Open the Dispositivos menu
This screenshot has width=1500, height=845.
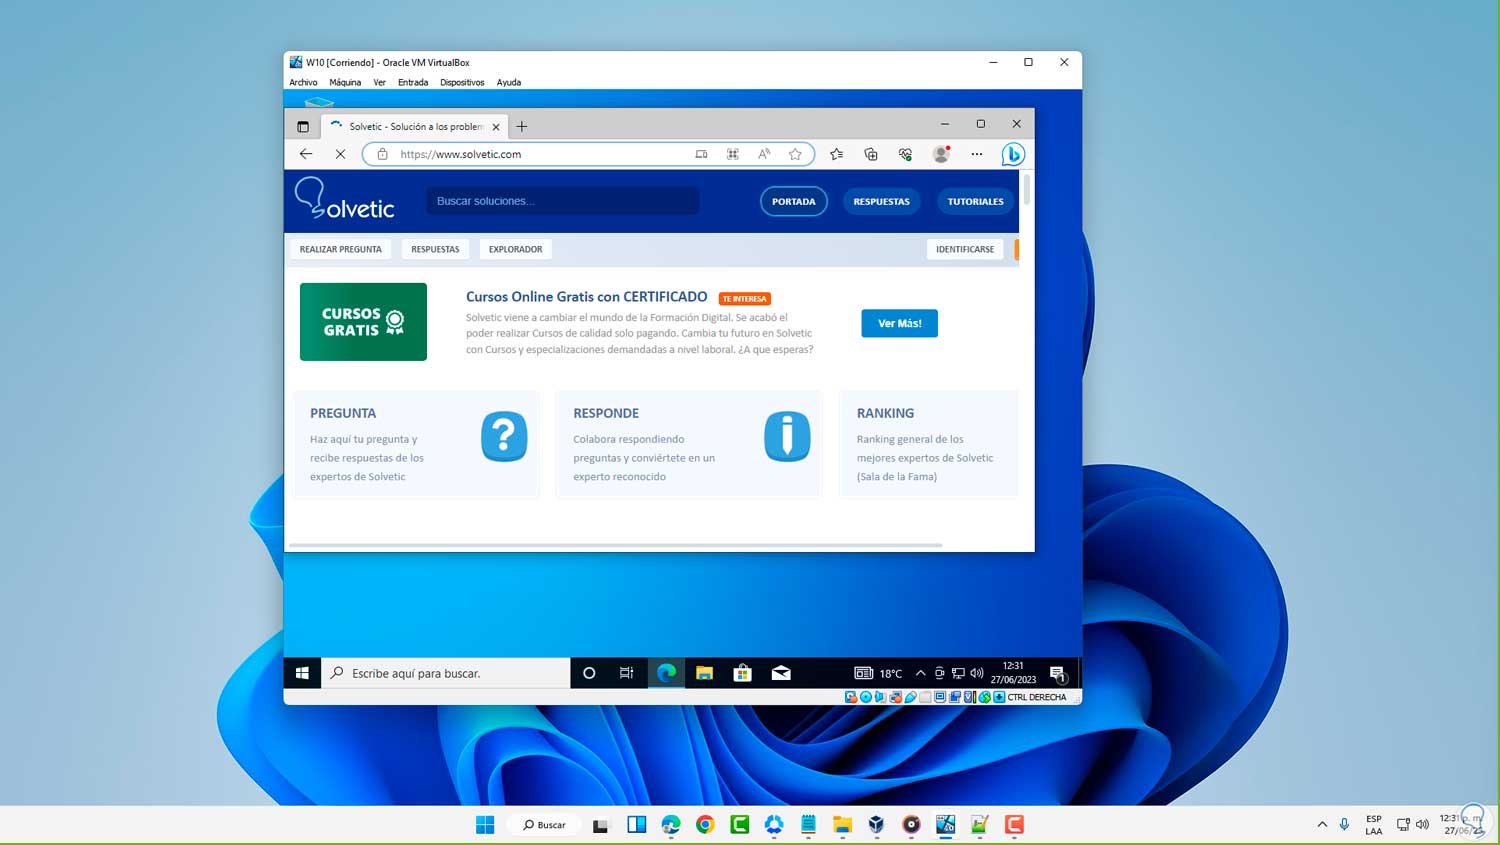tap(462, 83)
